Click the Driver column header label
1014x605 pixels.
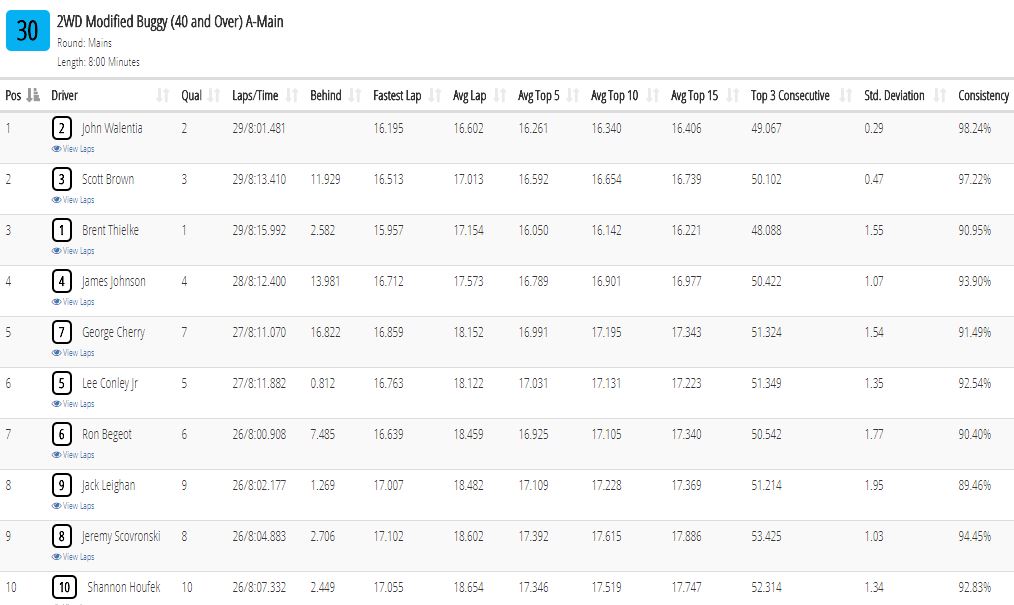click(65, 96)
